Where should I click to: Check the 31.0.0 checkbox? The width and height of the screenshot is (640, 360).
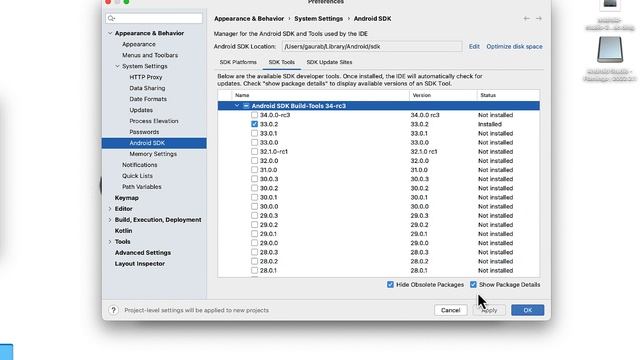254,170
